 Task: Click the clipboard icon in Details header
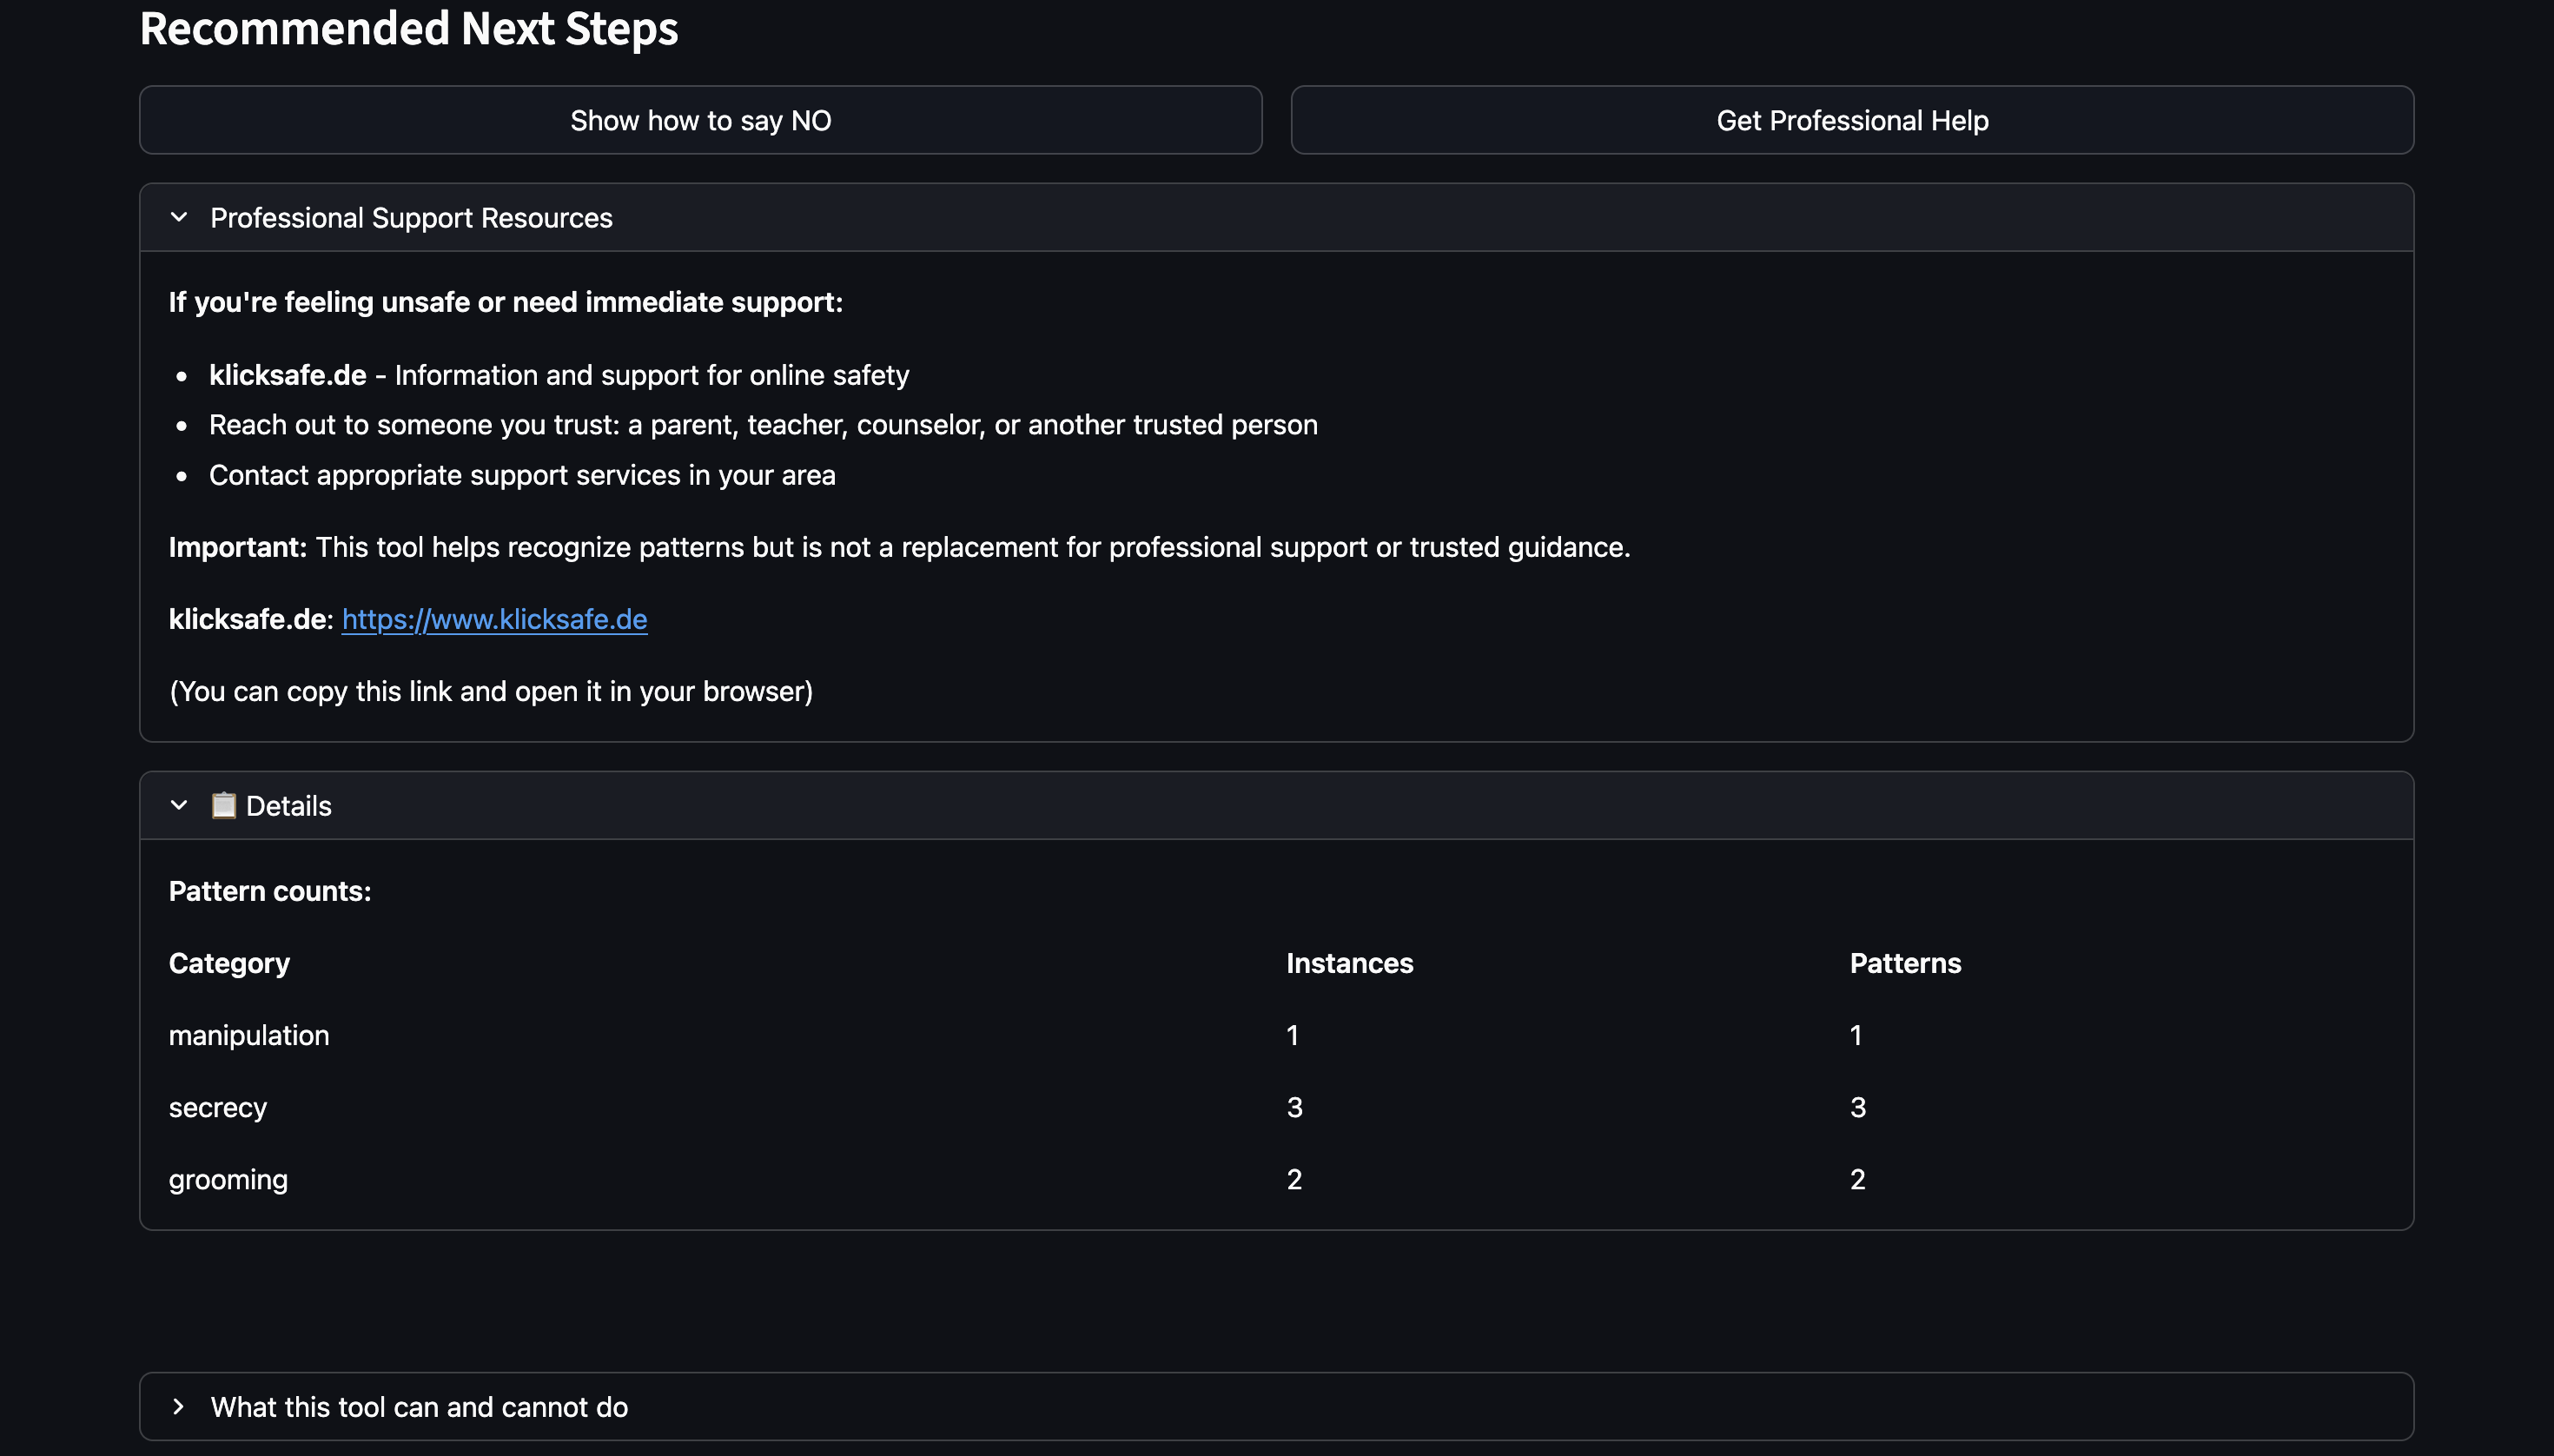[223, 805]
